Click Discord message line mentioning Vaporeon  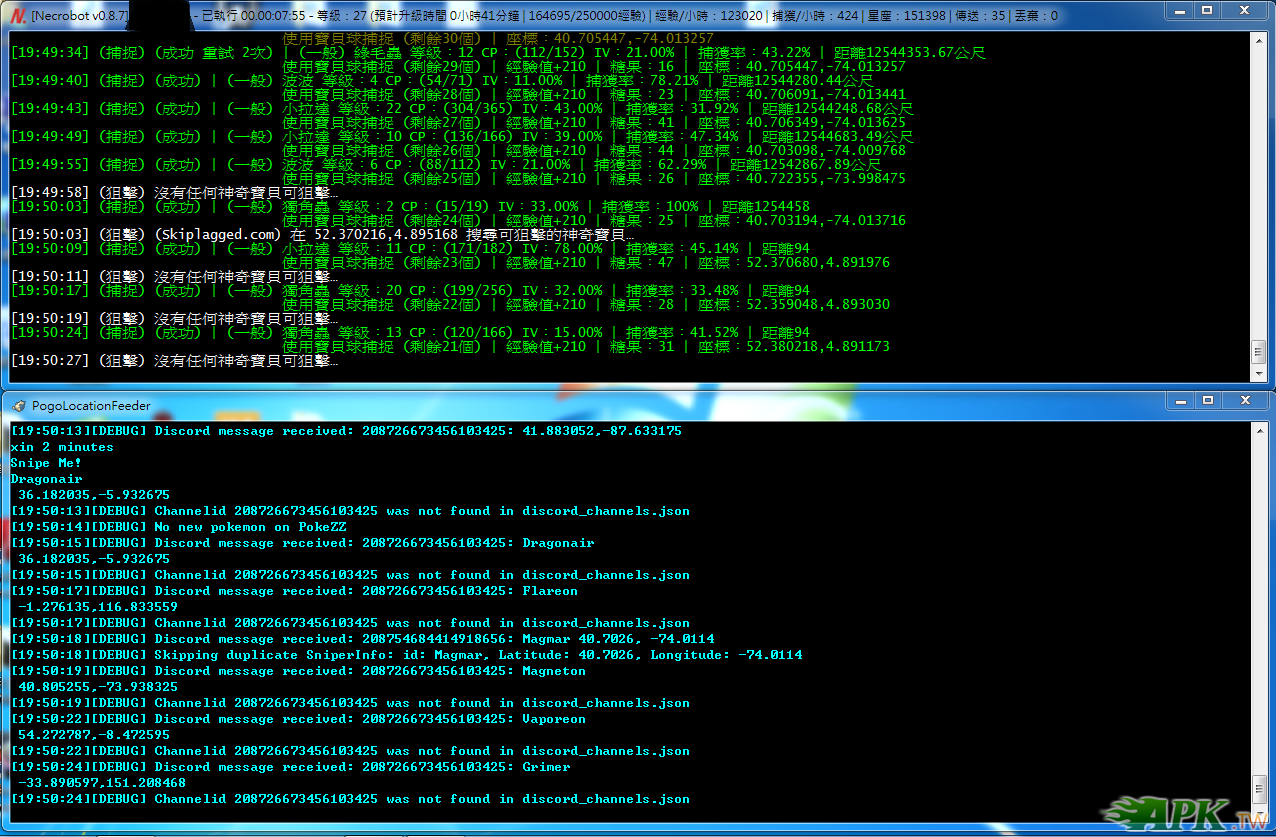(298, 719)
